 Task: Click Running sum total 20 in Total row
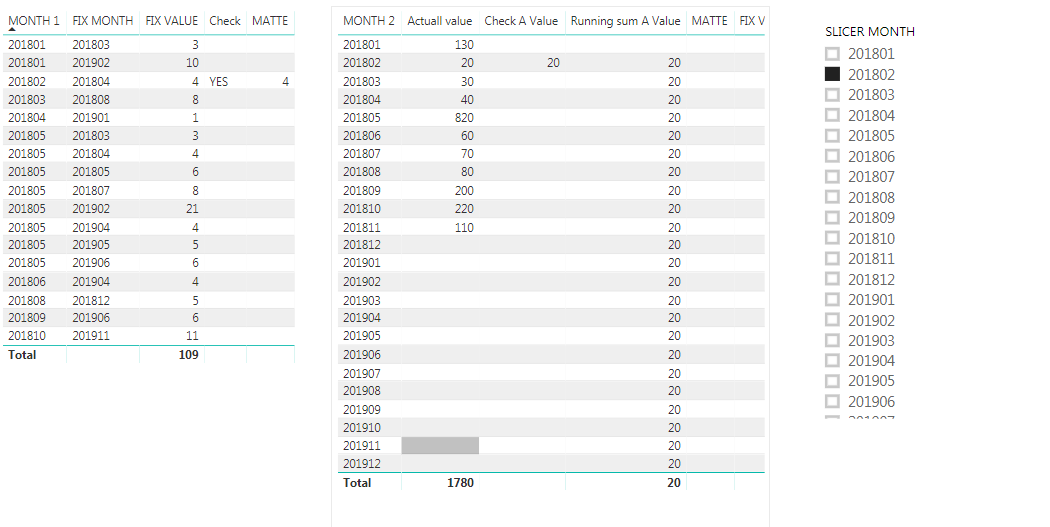pos(674,482)
